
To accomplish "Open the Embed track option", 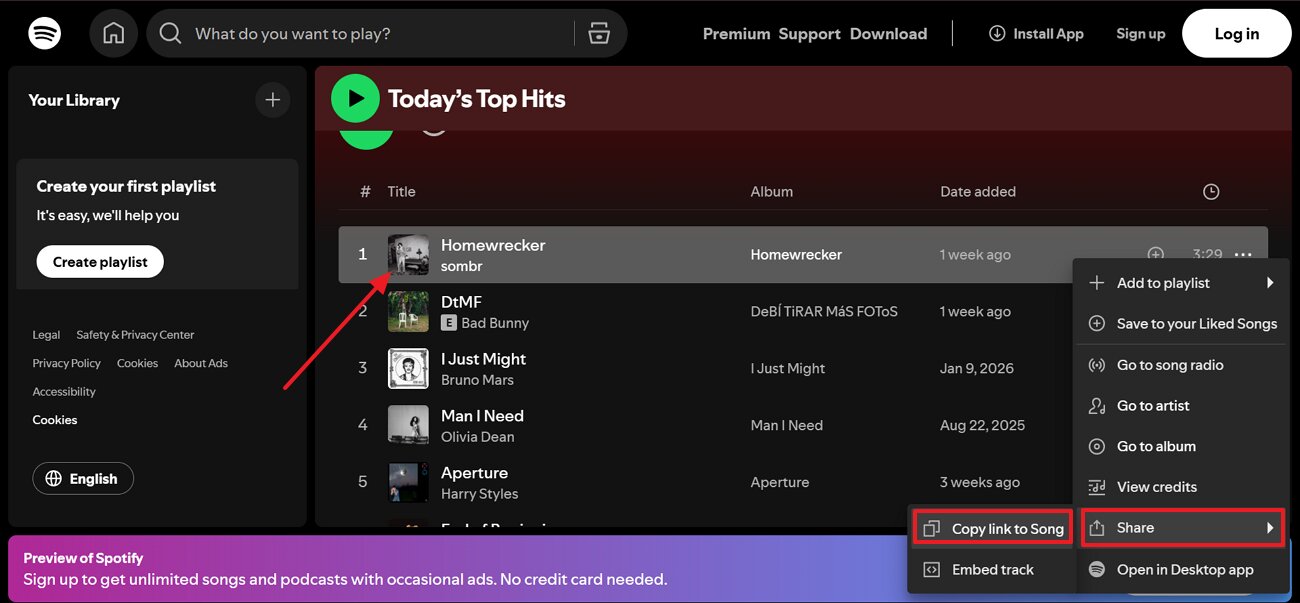I will click(x=993, y=569).
